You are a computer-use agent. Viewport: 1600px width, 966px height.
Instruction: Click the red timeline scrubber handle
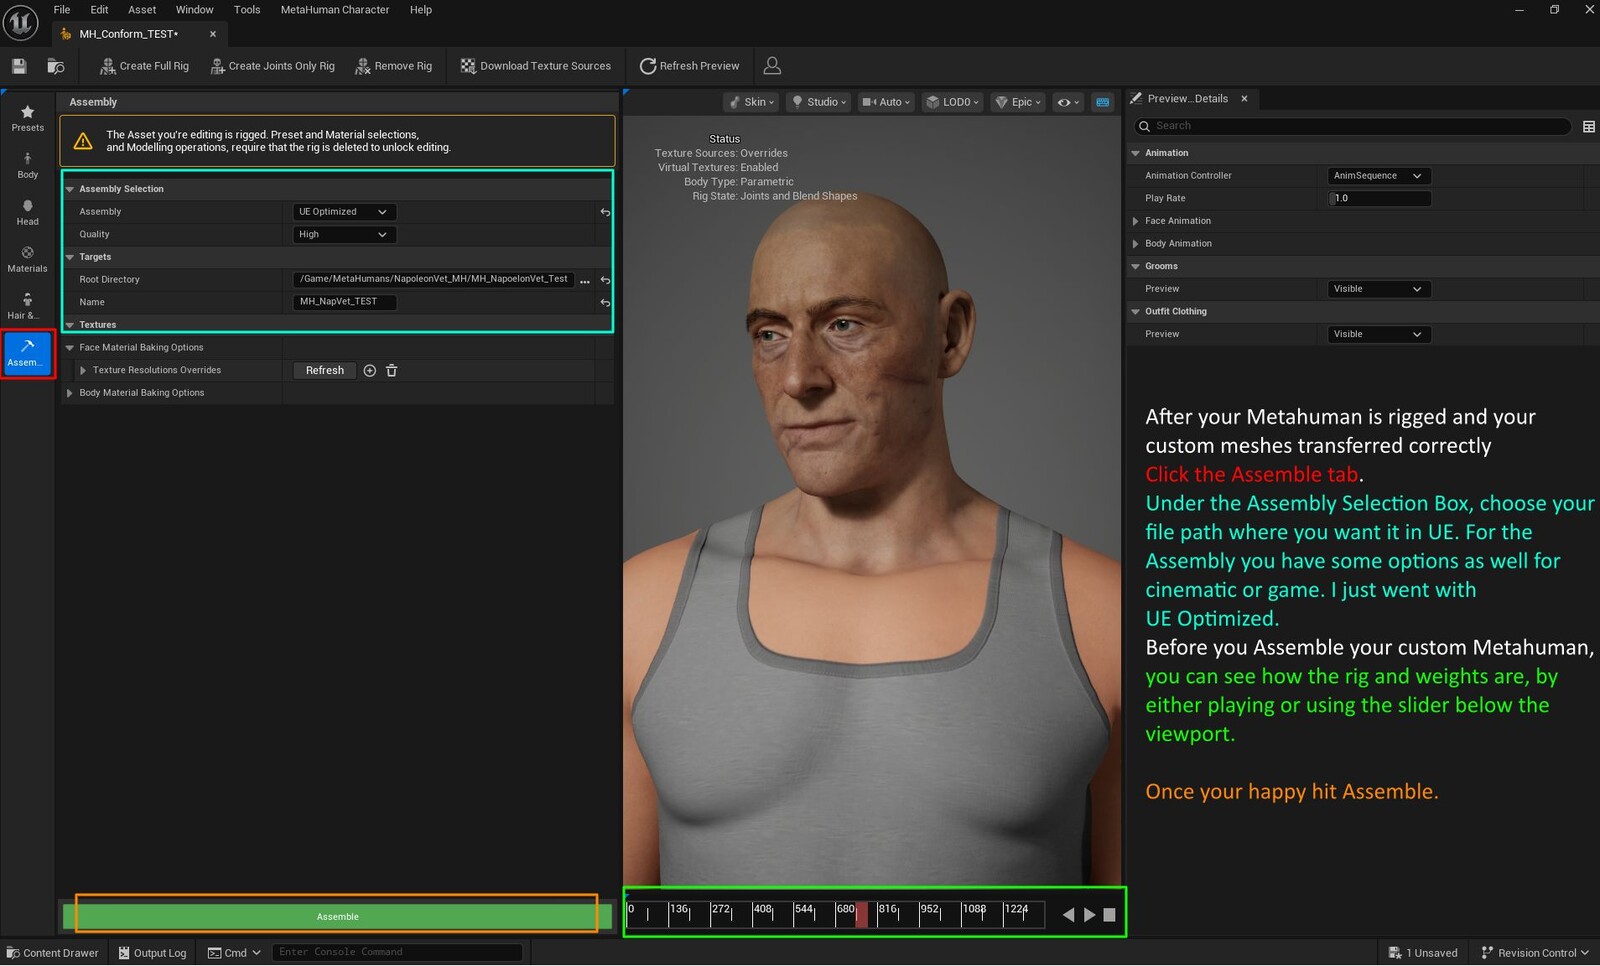click(x=861, y=914)
